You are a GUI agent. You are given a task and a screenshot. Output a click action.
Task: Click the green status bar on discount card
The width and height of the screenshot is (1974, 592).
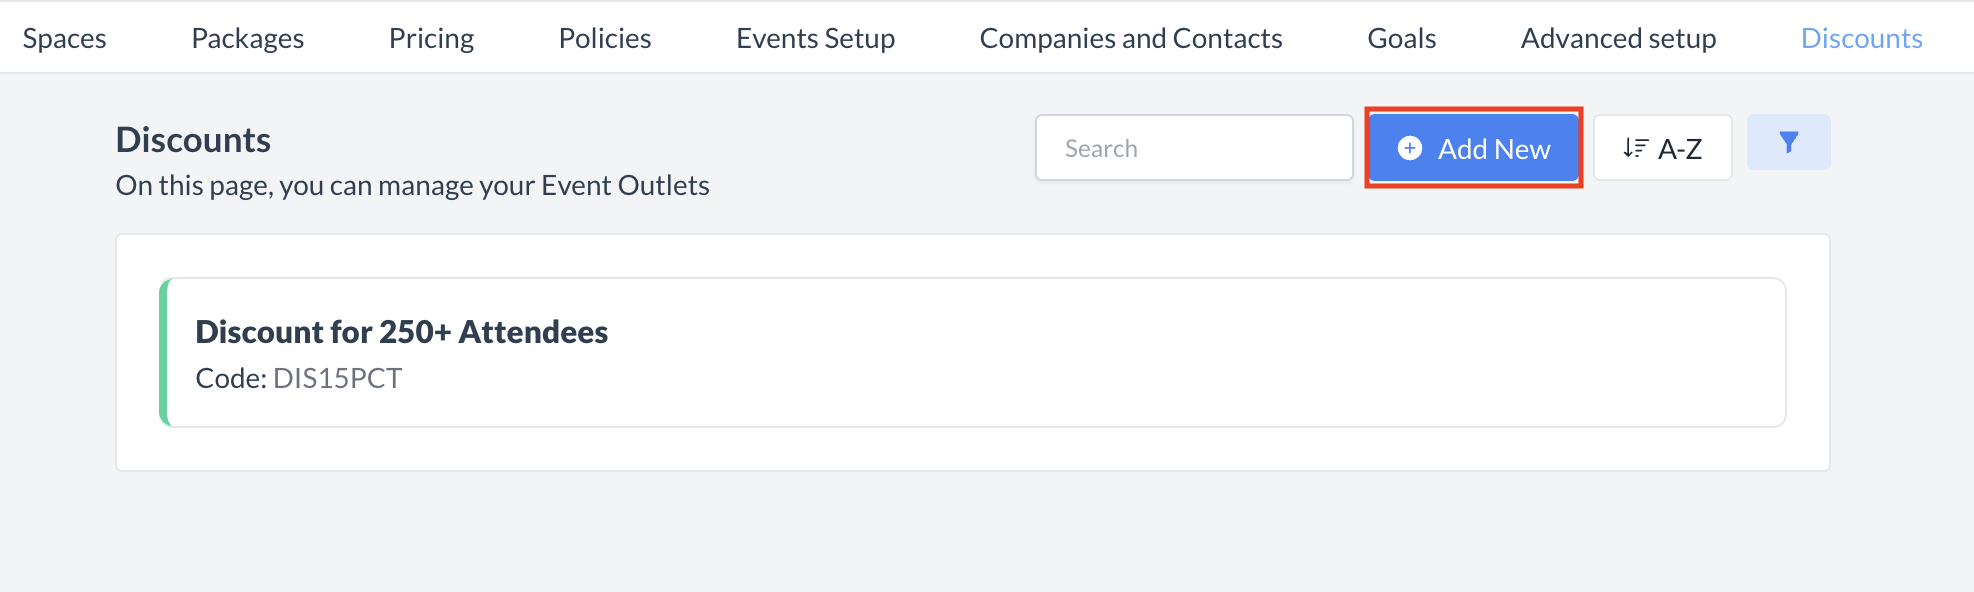coord(164,352)
